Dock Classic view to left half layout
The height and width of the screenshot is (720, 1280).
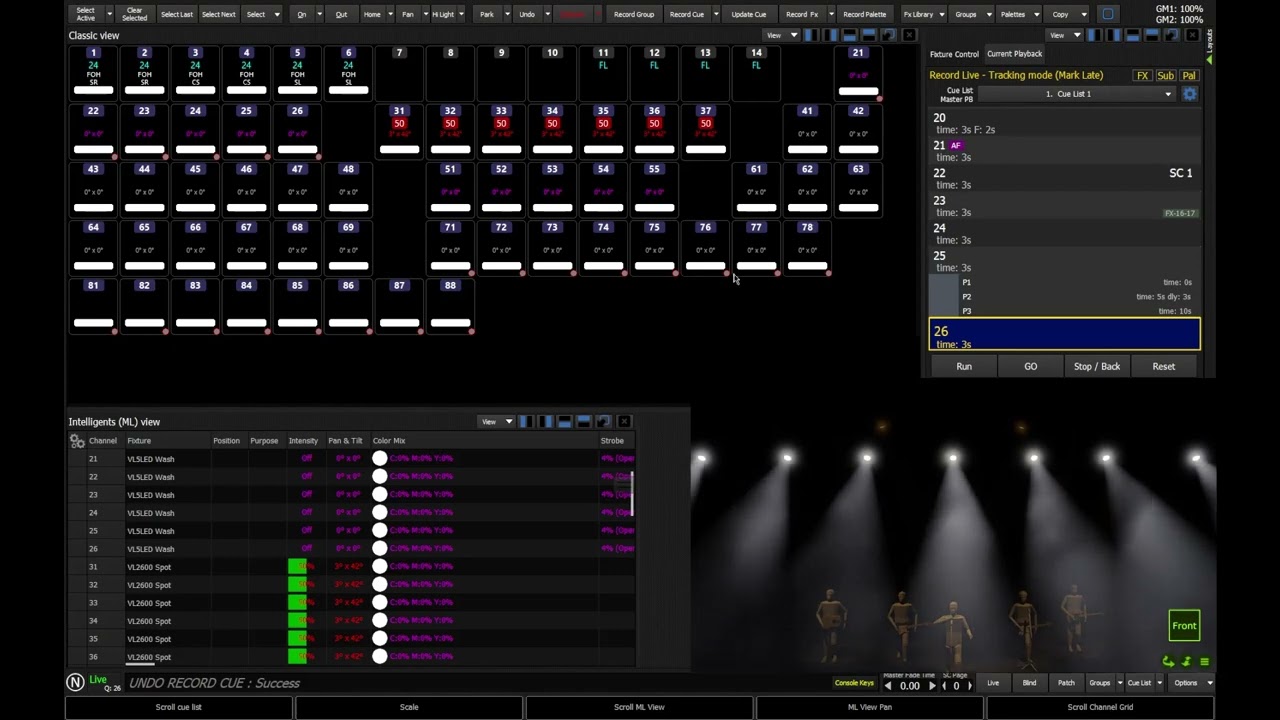(810, 35)
